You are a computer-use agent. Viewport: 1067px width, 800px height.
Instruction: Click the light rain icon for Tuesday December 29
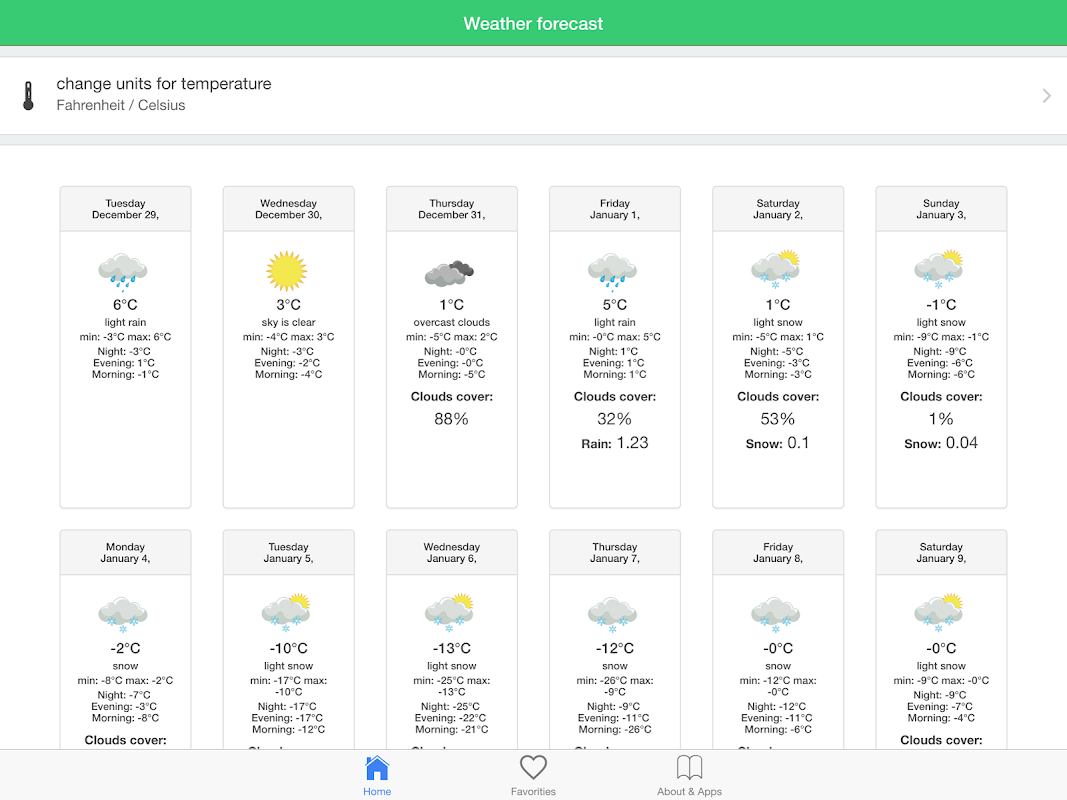[x=123, y=271]
